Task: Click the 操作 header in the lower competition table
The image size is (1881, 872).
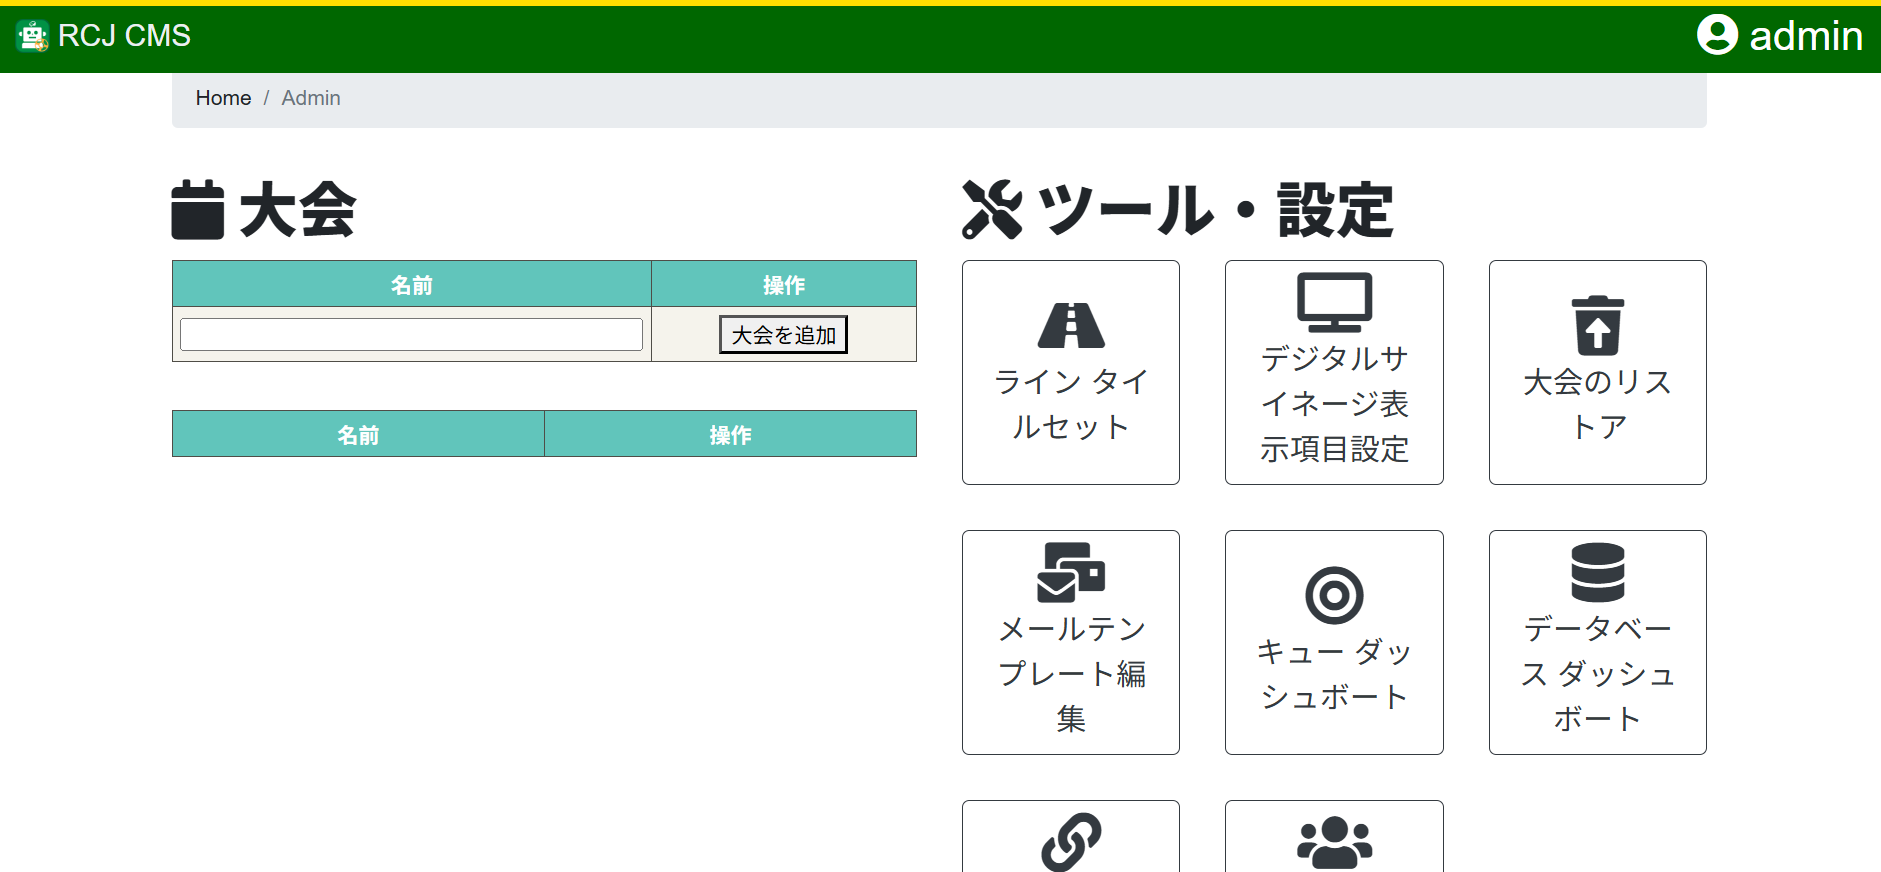Action: coord(730,435)
